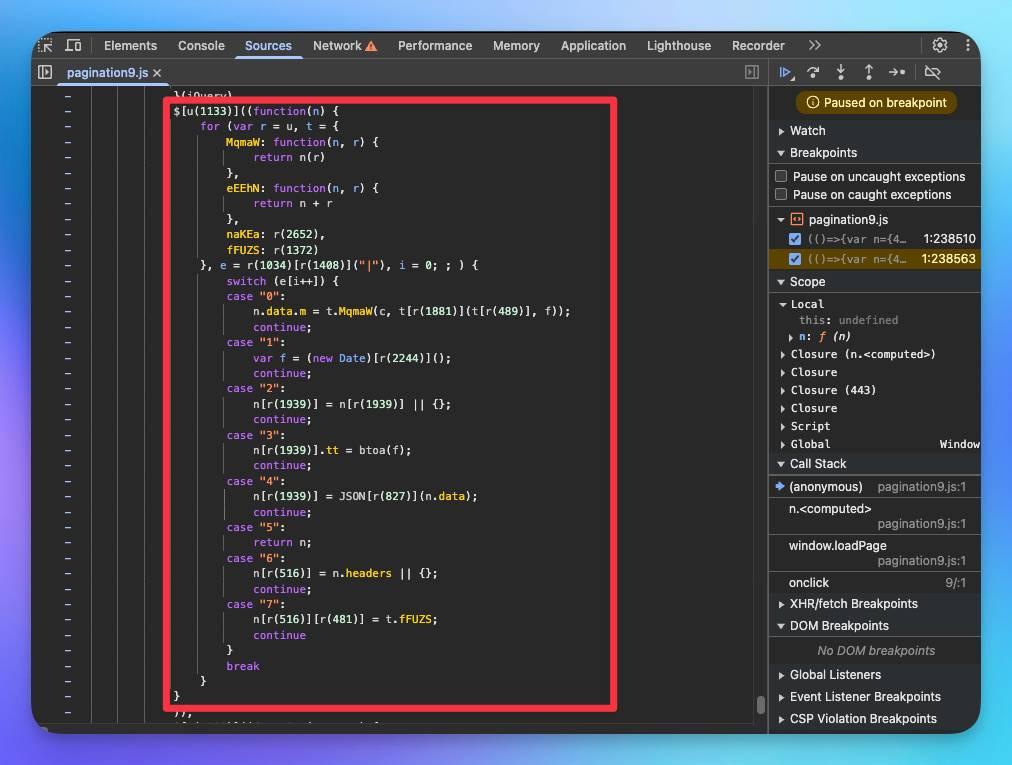Select the onclick call stack frame
This screenshot has width=1012, height=765.
[x=875, y=583]
